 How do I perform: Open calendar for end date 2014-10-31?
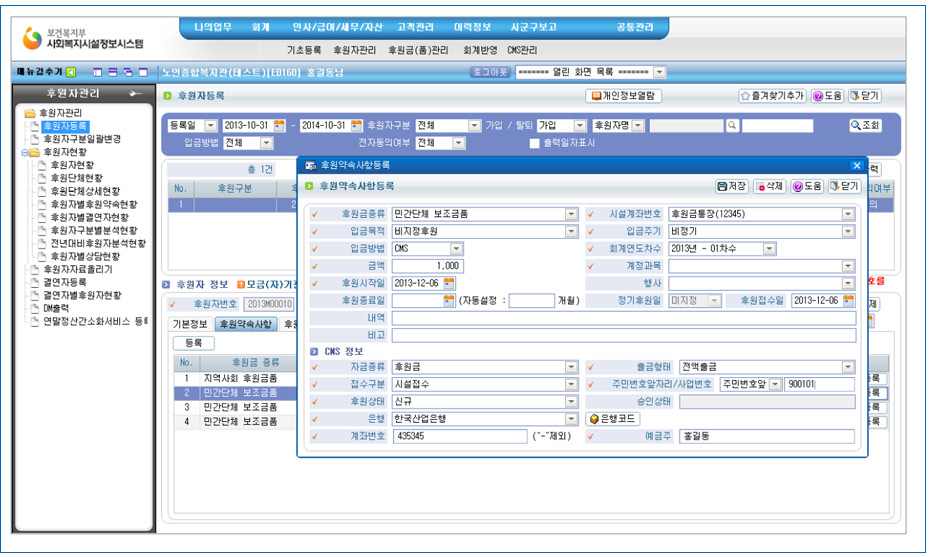tap(356, 126)
